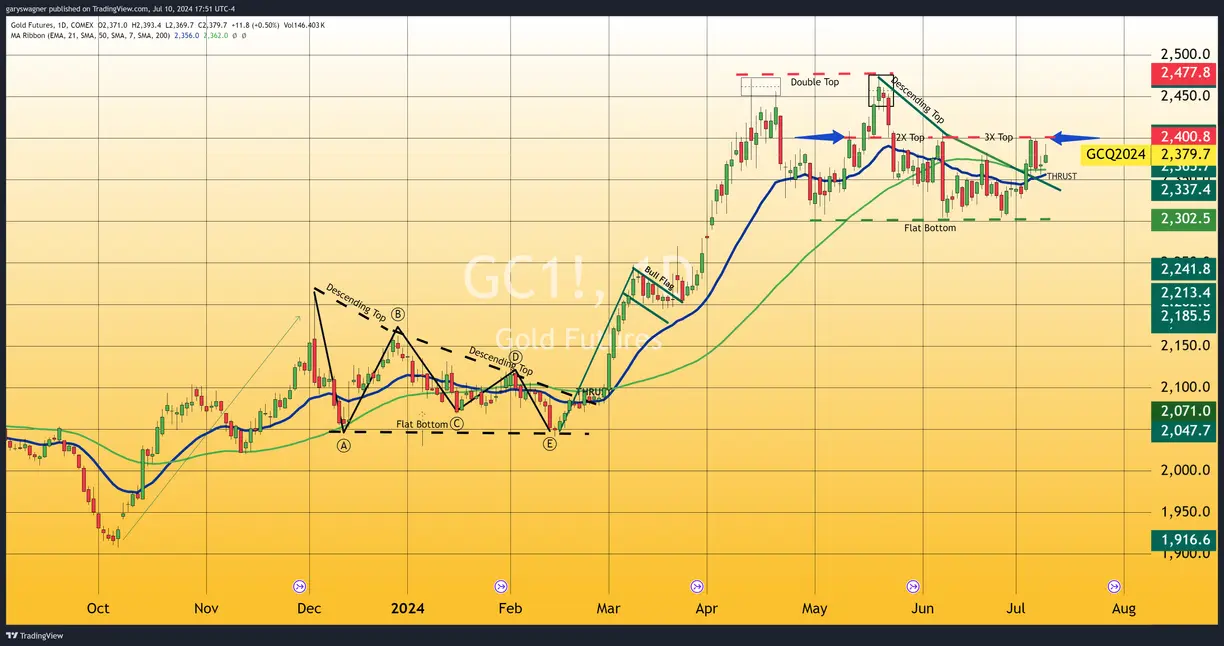Screen dimensions: 1224x646
Task: Select the circled A wave label
Action: [344, 446]
